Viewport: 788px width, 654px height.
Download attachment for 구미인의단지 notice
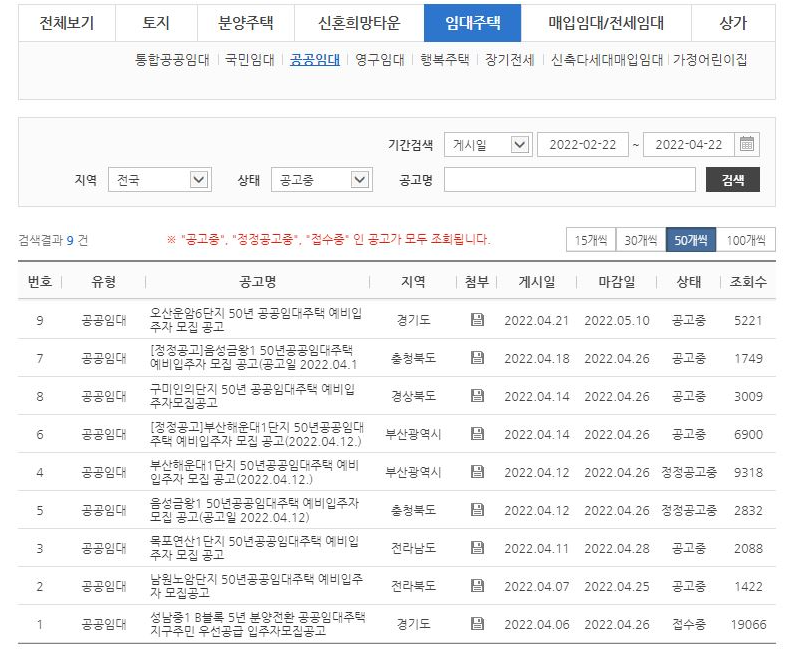pos(477,396)
